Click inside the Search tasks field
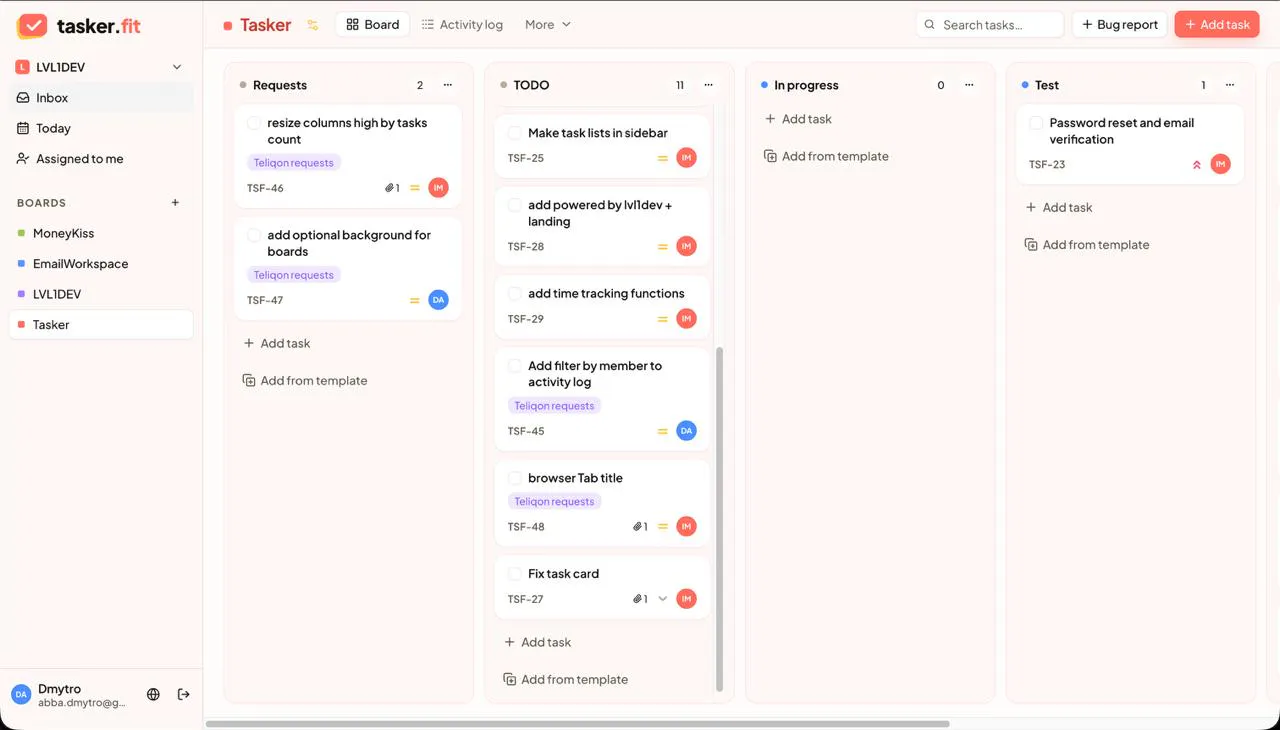Viewport: 1280px width, 730px height. pos(990,25)
